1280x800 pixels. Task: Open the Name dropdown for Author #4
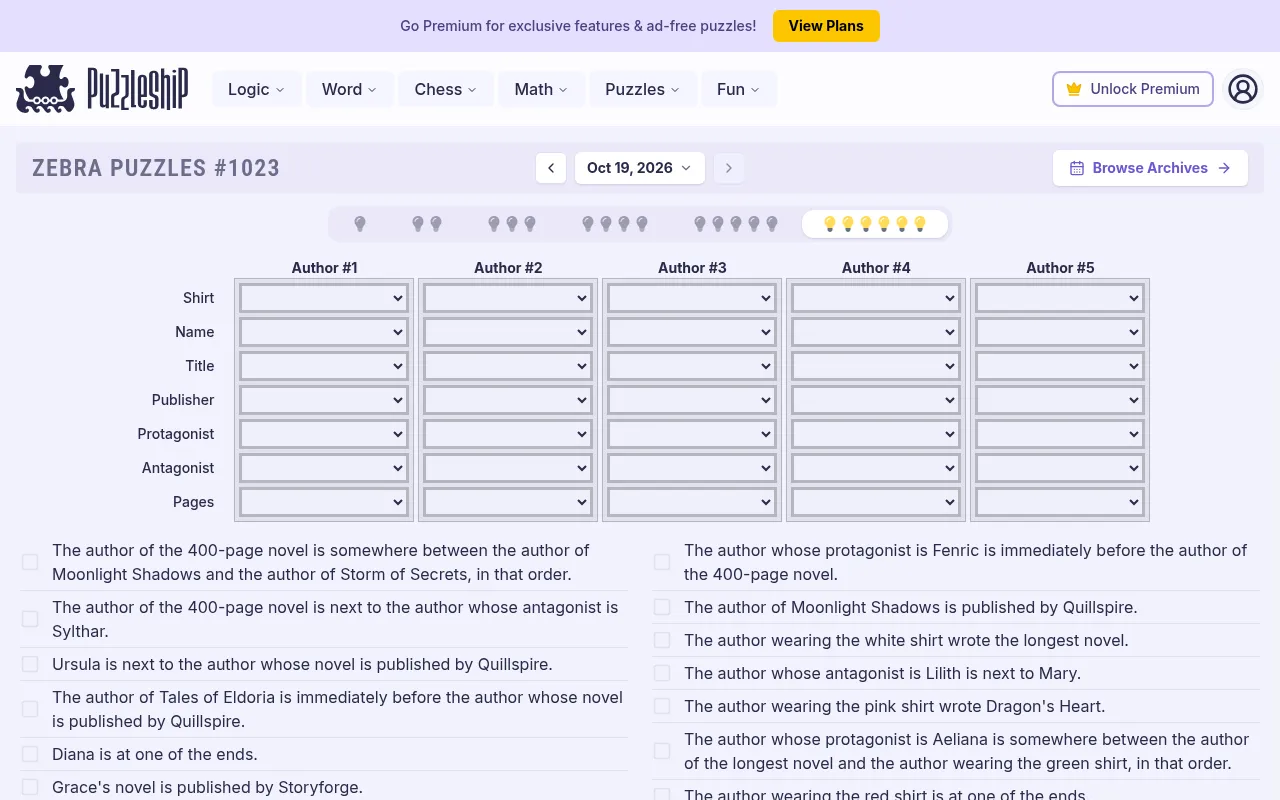point(876,332)
